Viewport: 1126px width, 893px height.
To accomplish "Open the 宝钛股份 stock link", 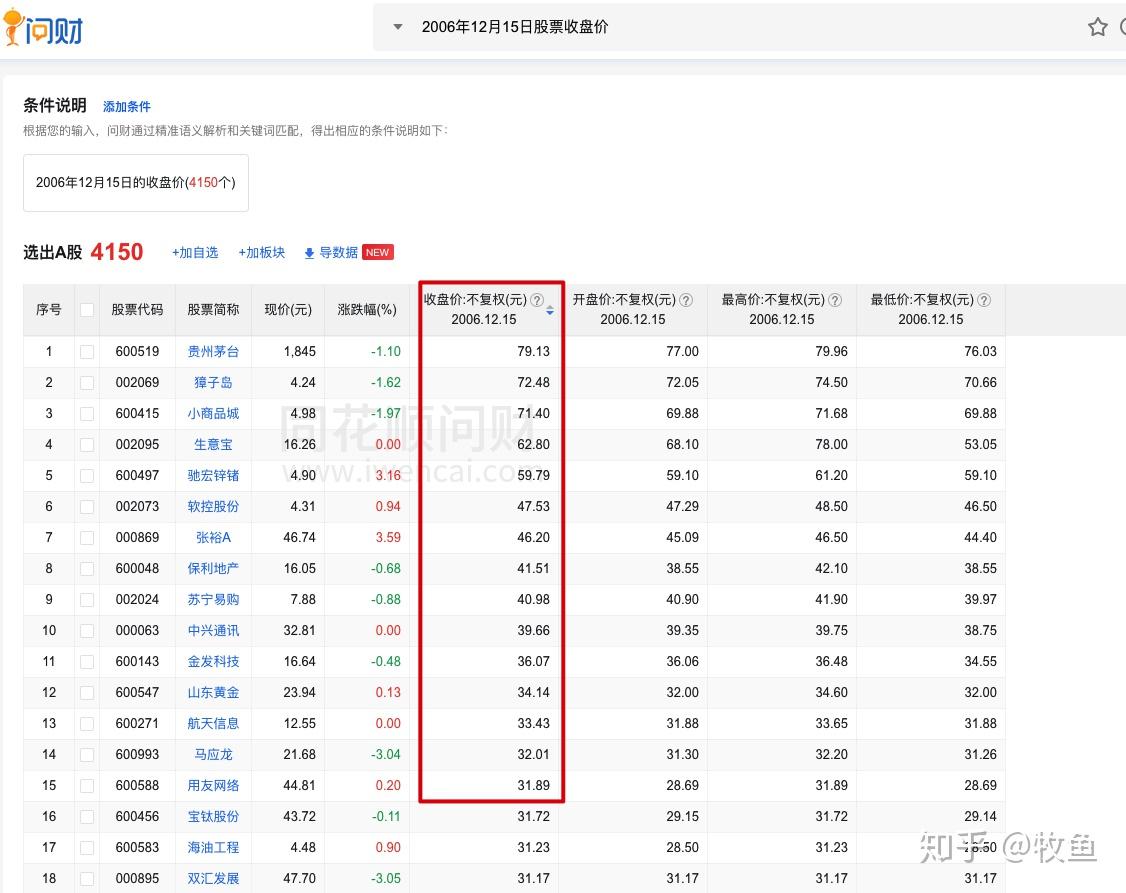I will 213,816.
